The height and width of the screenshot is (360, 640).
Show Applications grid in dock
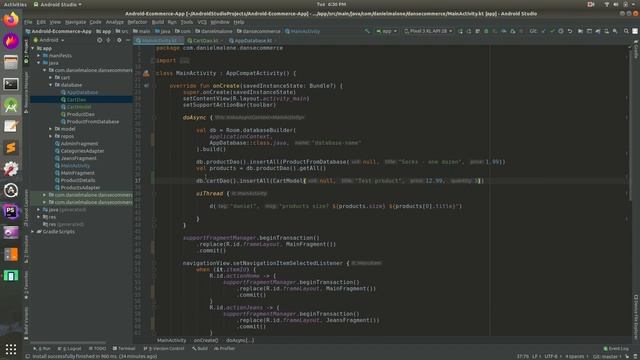coord(11,349)
